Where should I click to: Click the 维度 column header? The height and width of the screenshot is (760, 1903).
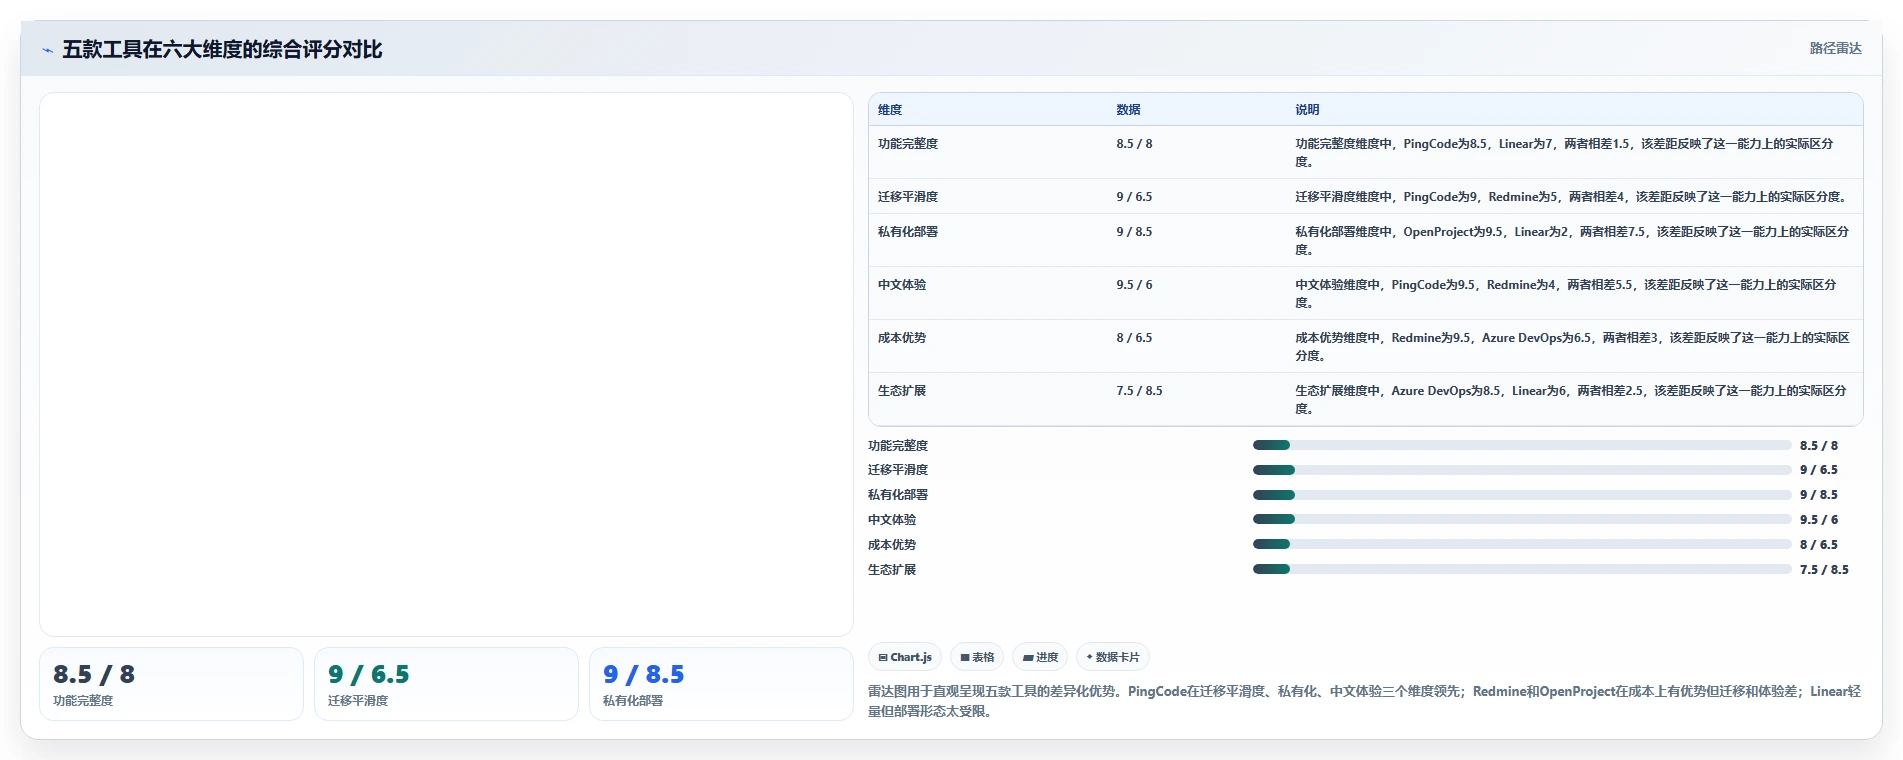pyautogui.click(x=890, y=110)
